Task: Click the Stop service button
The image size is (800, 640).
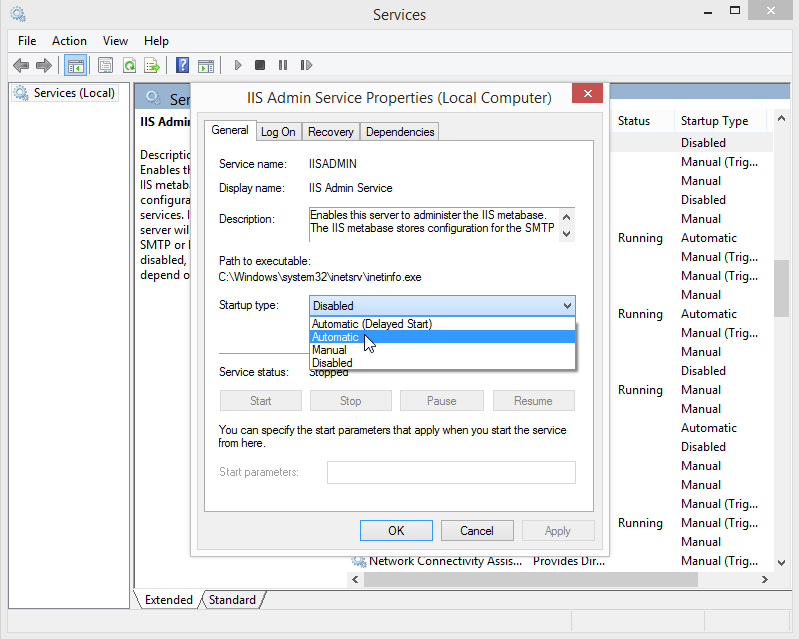Action: 351,401
